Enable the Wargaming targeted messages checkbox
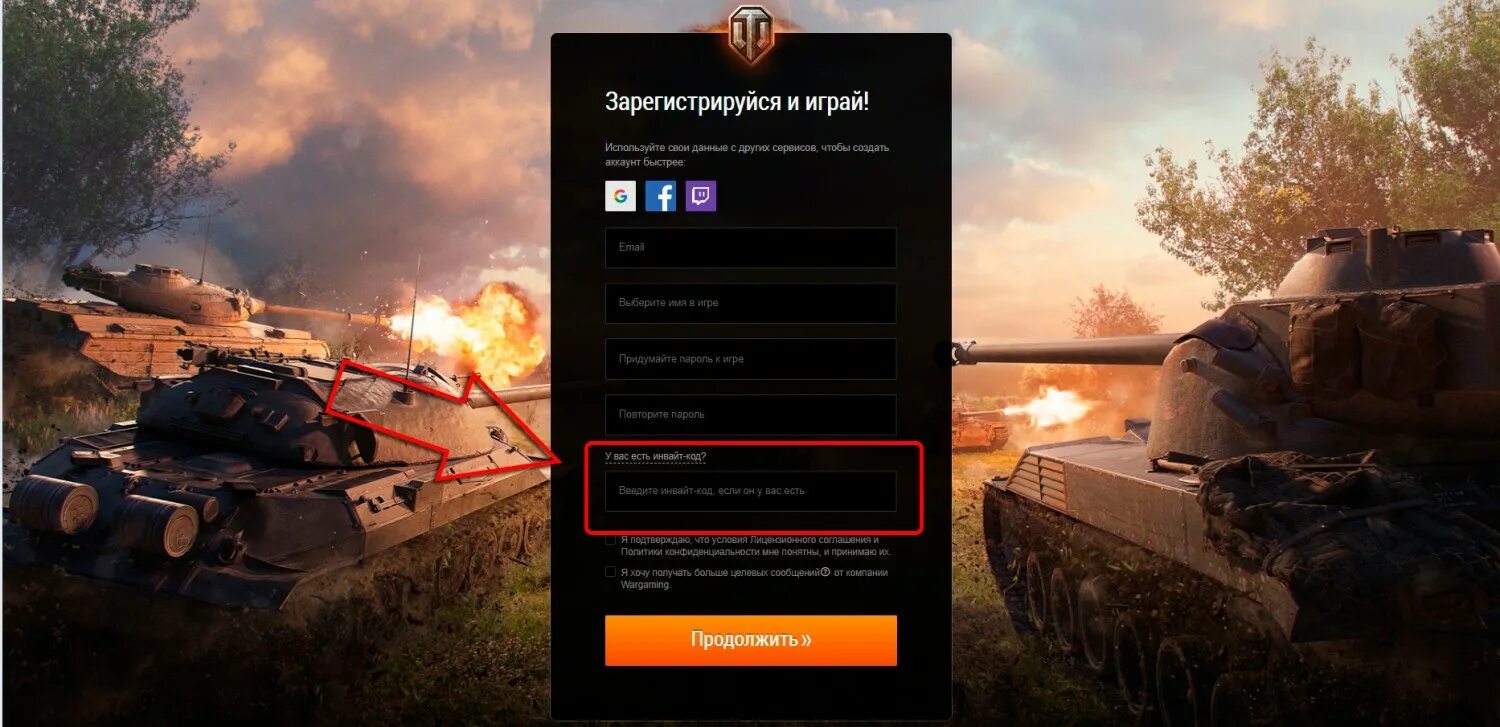 pyautogui.click(x=610, y=572)
